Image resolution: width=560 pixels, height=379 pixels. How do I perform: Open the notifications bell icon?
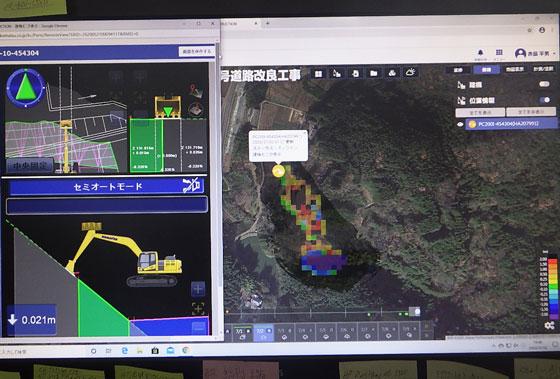(480, 53)
